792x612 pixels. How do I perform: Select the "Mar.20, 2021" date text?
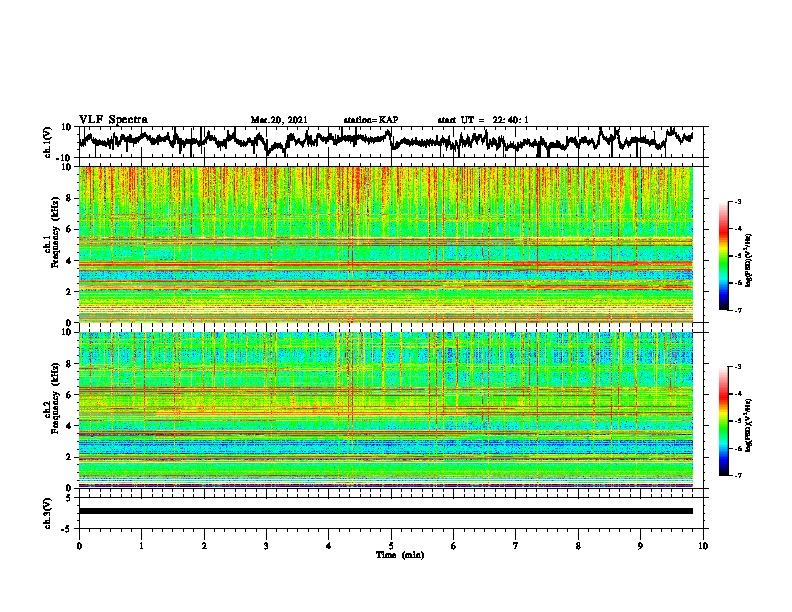click(279, 120)
